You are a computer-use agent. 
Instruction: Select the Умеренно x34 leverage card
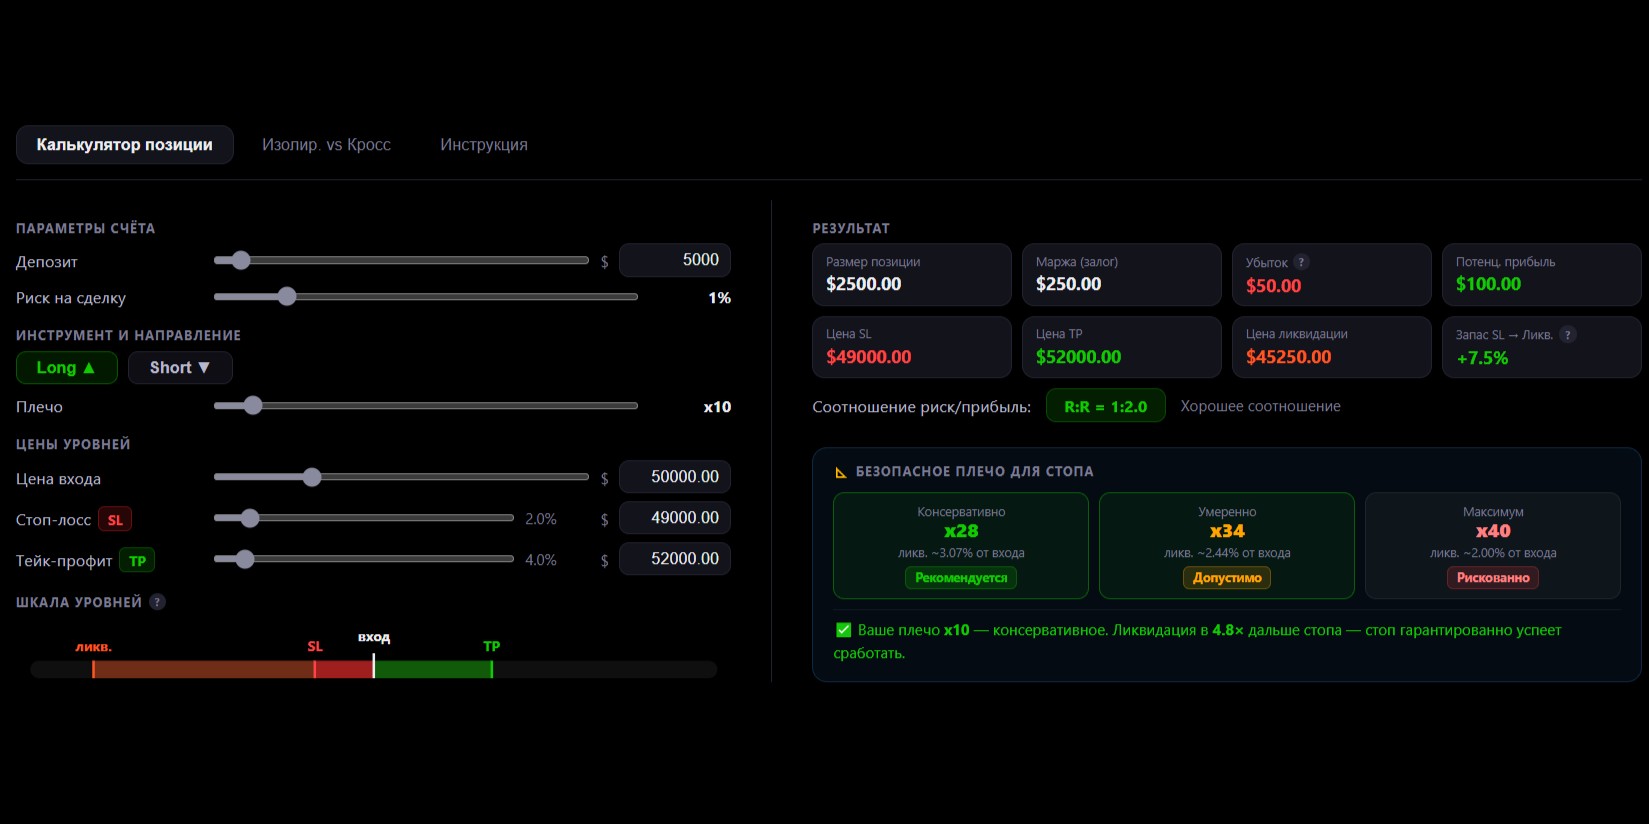point(1227,546)
